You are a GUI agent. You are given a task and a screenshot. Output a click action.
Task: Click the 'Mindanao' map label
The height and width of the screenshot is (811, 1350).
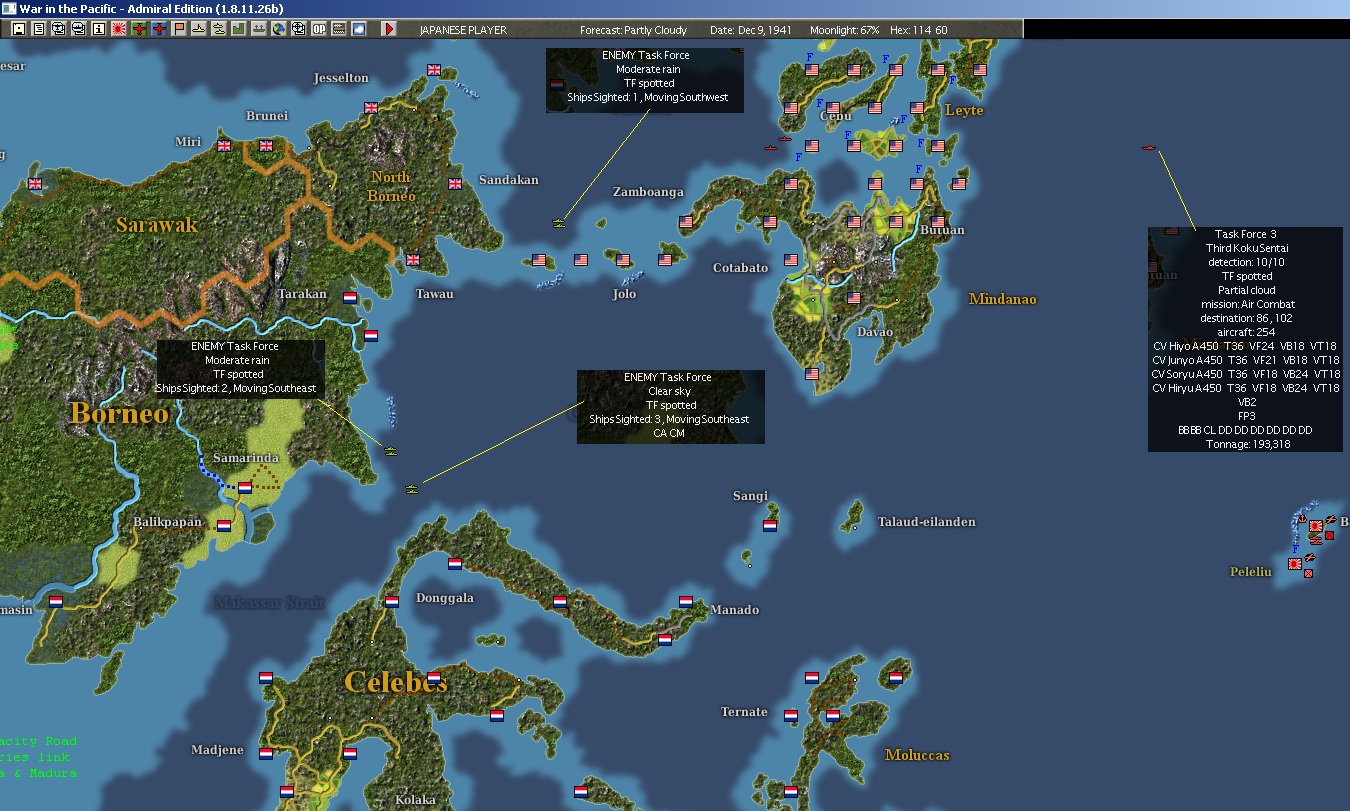tap(1003, 299)
